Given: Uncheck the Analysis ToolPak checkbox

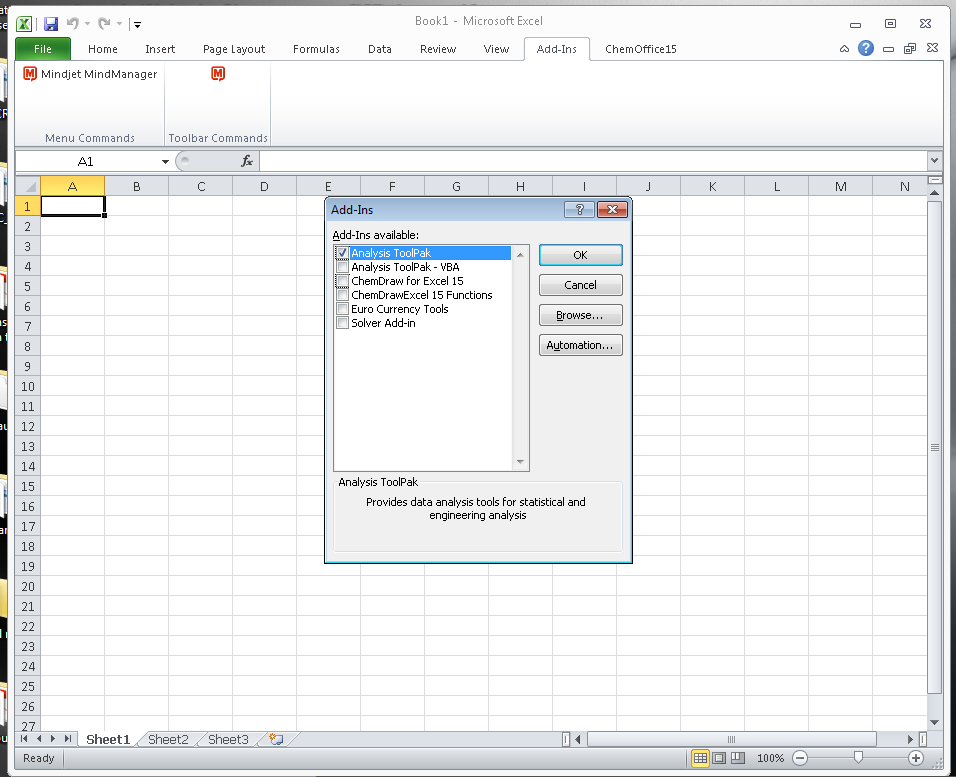Looking at the screenshot, I should pyautogui.click(x=343, y=253).
